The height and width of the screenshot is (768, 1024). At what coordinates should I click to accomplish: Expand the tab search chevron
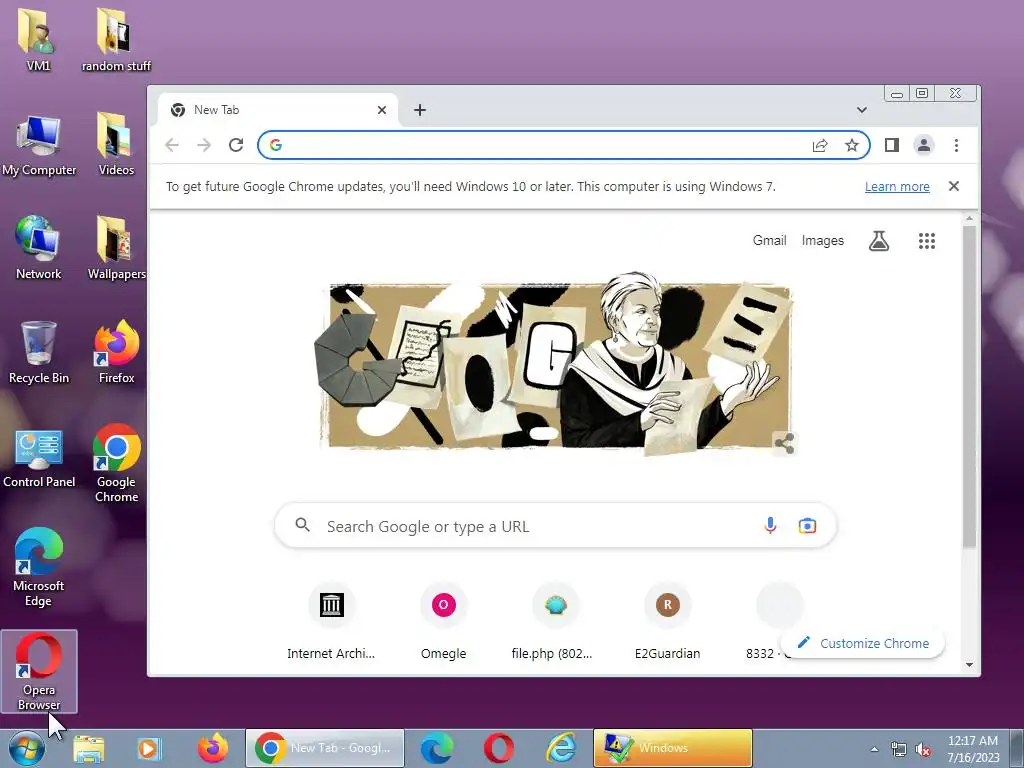861,110
